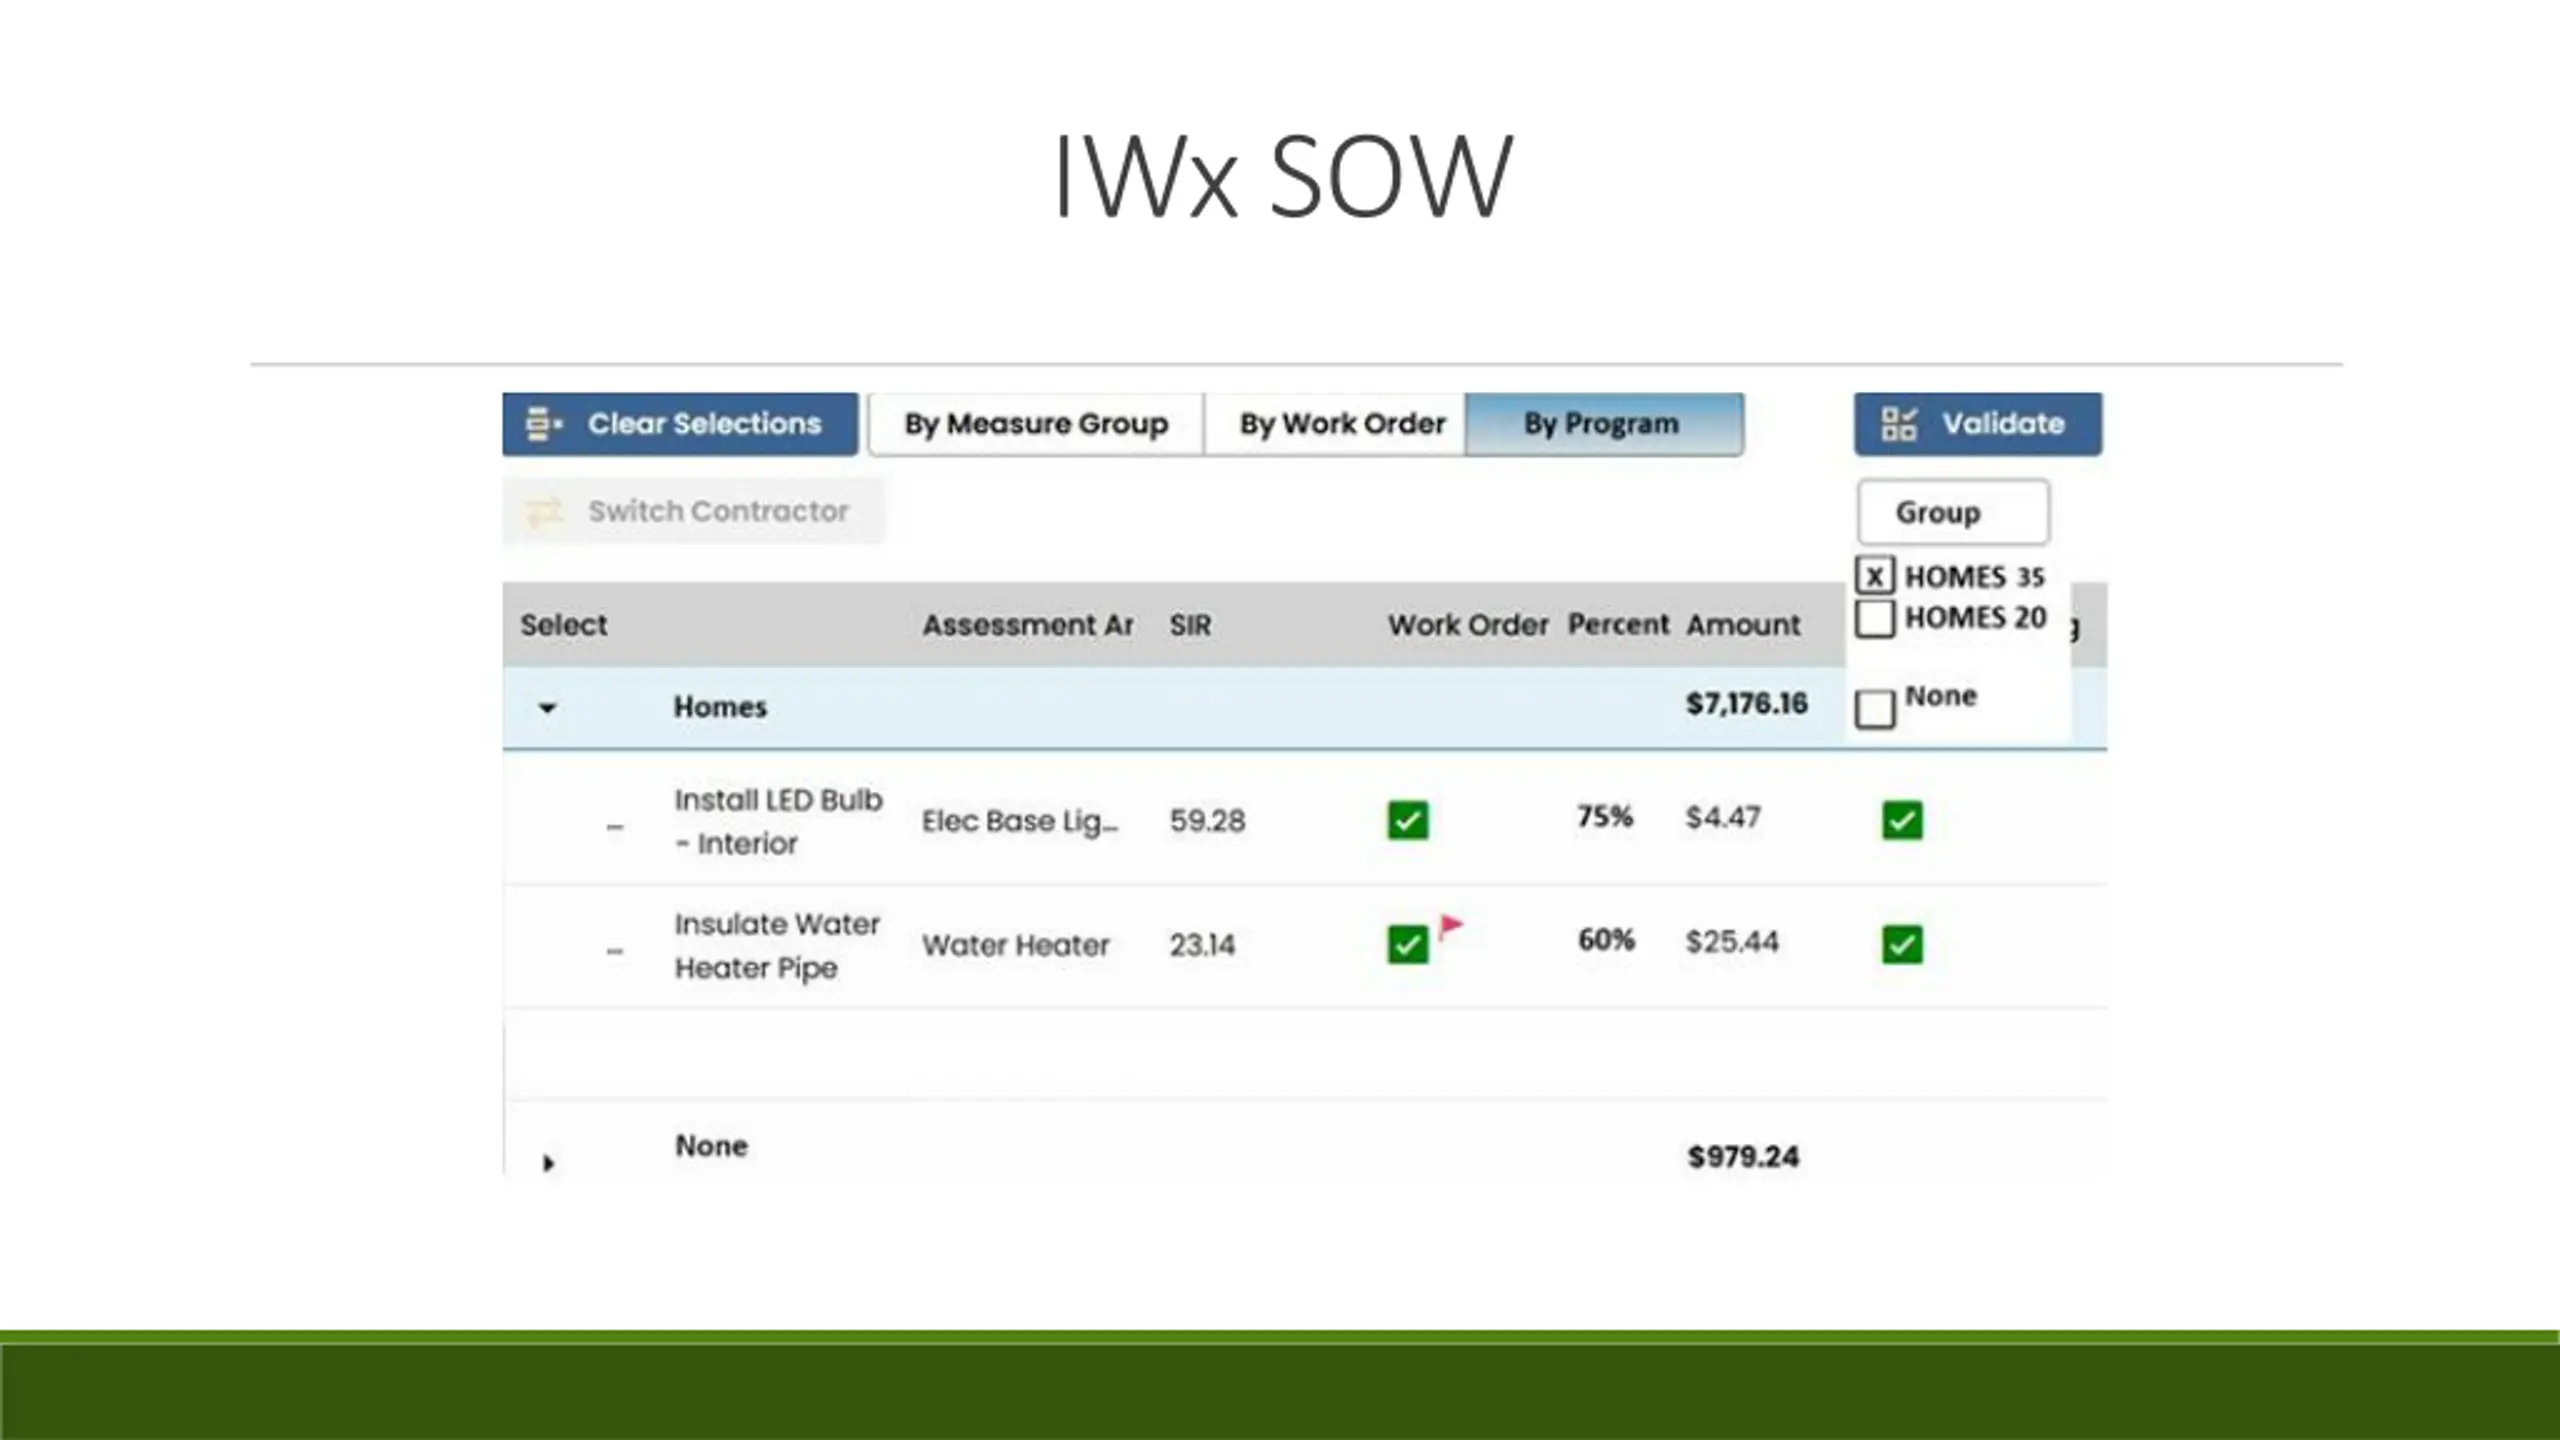This screenshot has height=1440, width=2560.
Task: Click the Switch Contractor arrows icon
Action: (x=544, y=512)
